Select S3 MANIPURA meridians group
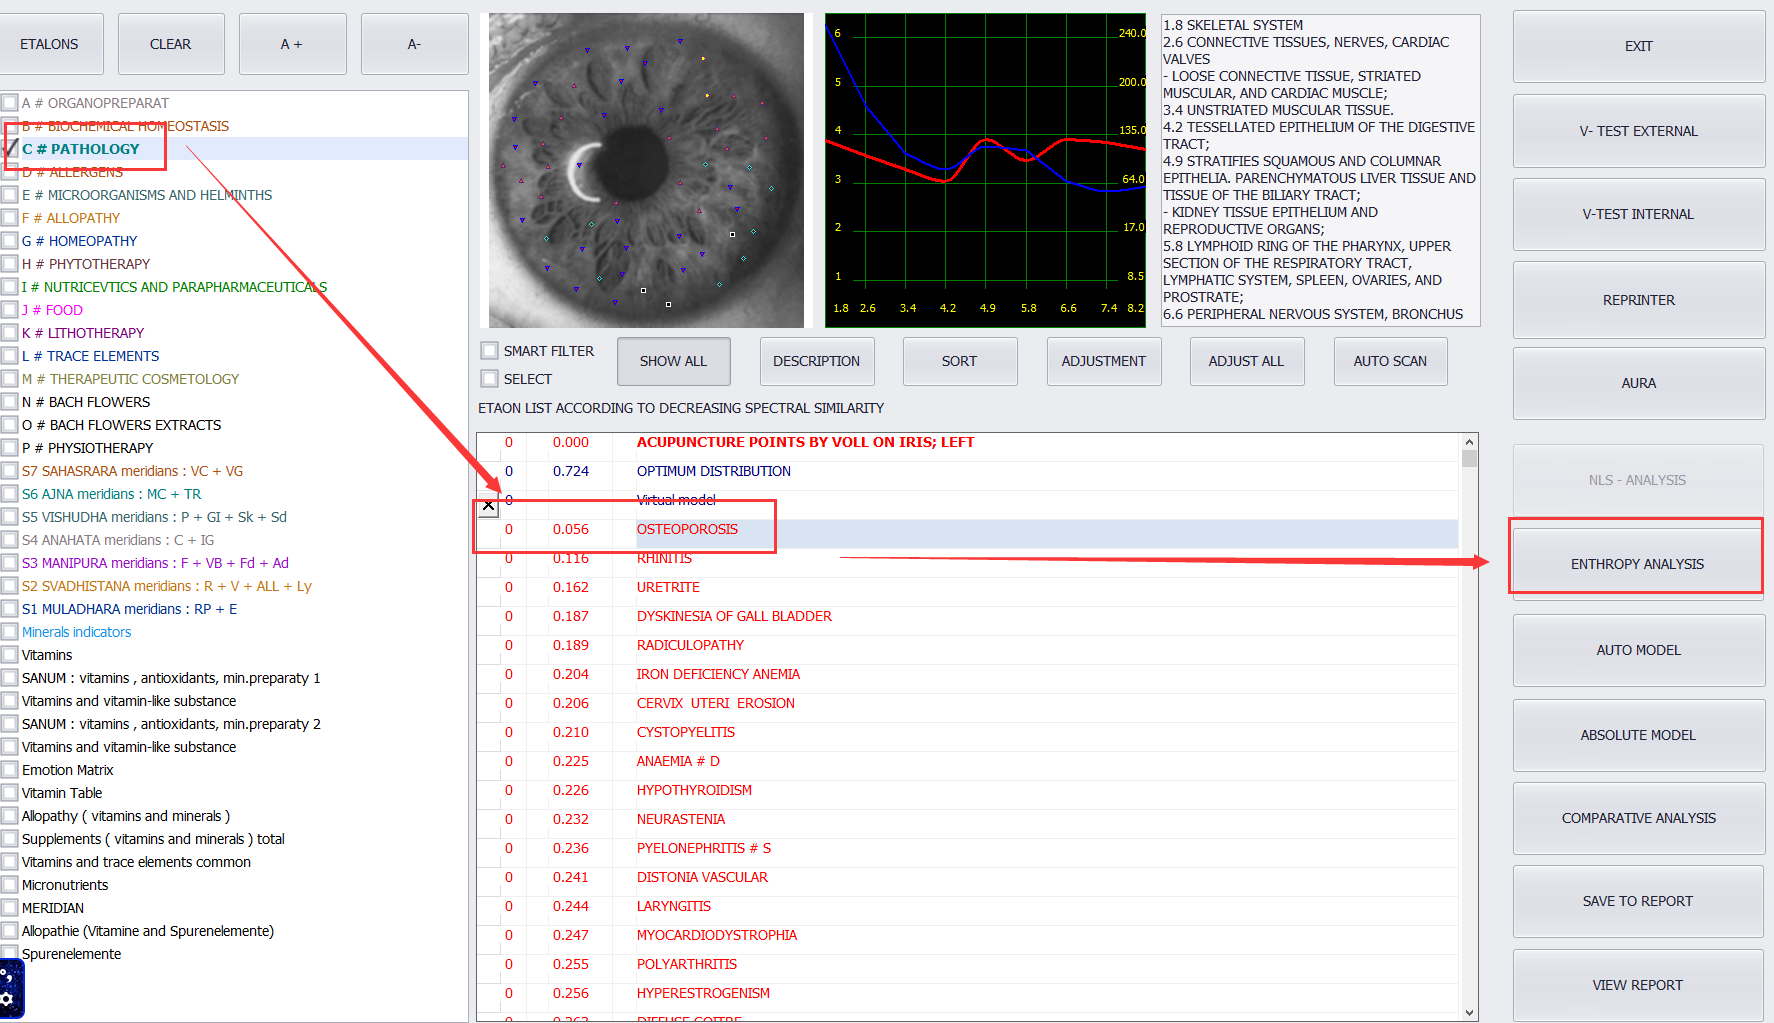The height and width of the screenshot is (1023, 1774). pyautogui.click(x=155, y=563)
